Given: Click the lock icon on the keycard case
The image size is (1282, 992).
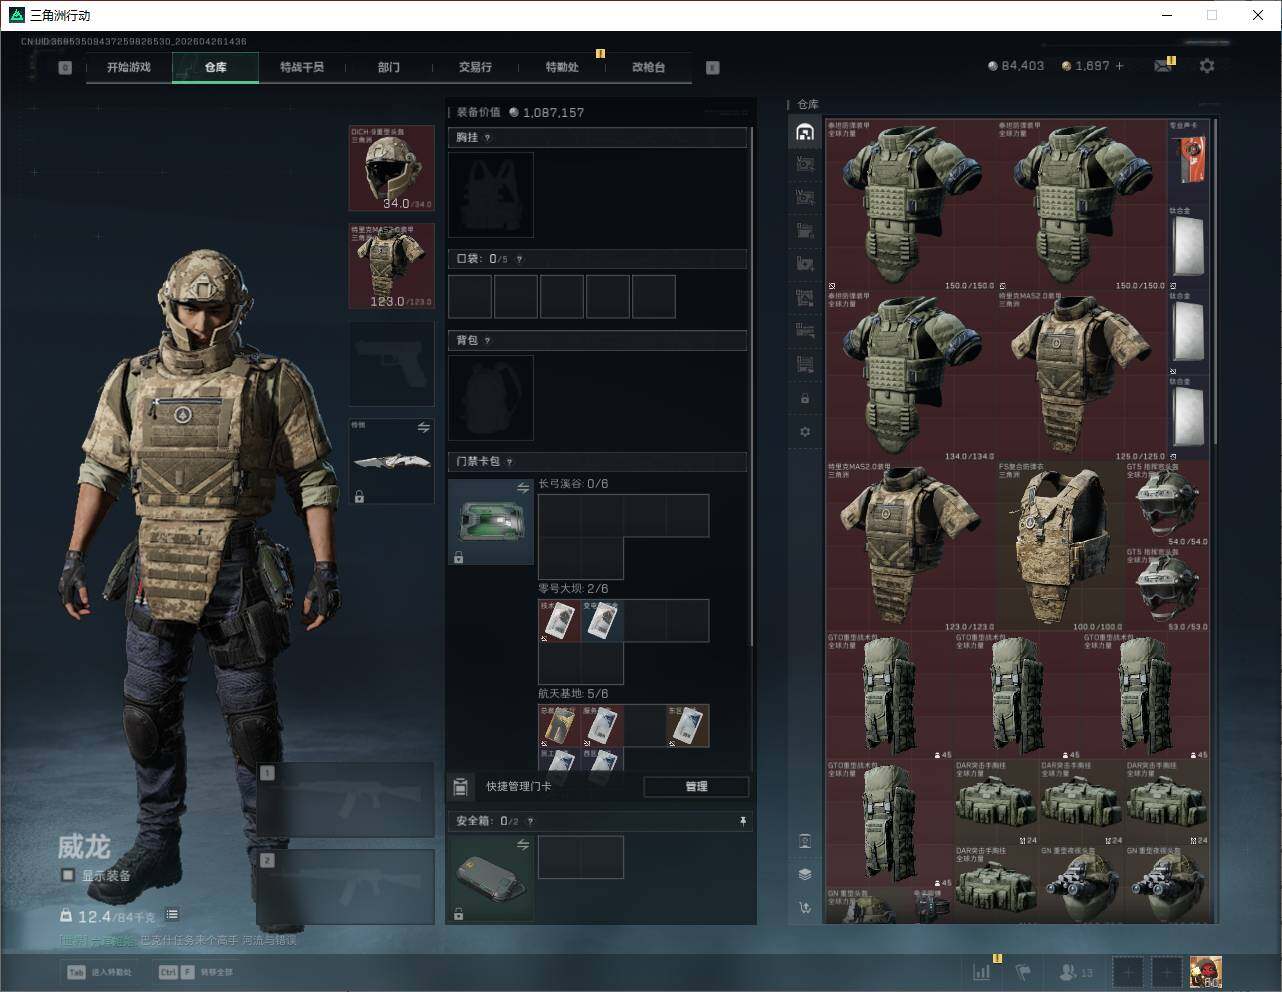Looking at the screenshot, I should 458,557.
